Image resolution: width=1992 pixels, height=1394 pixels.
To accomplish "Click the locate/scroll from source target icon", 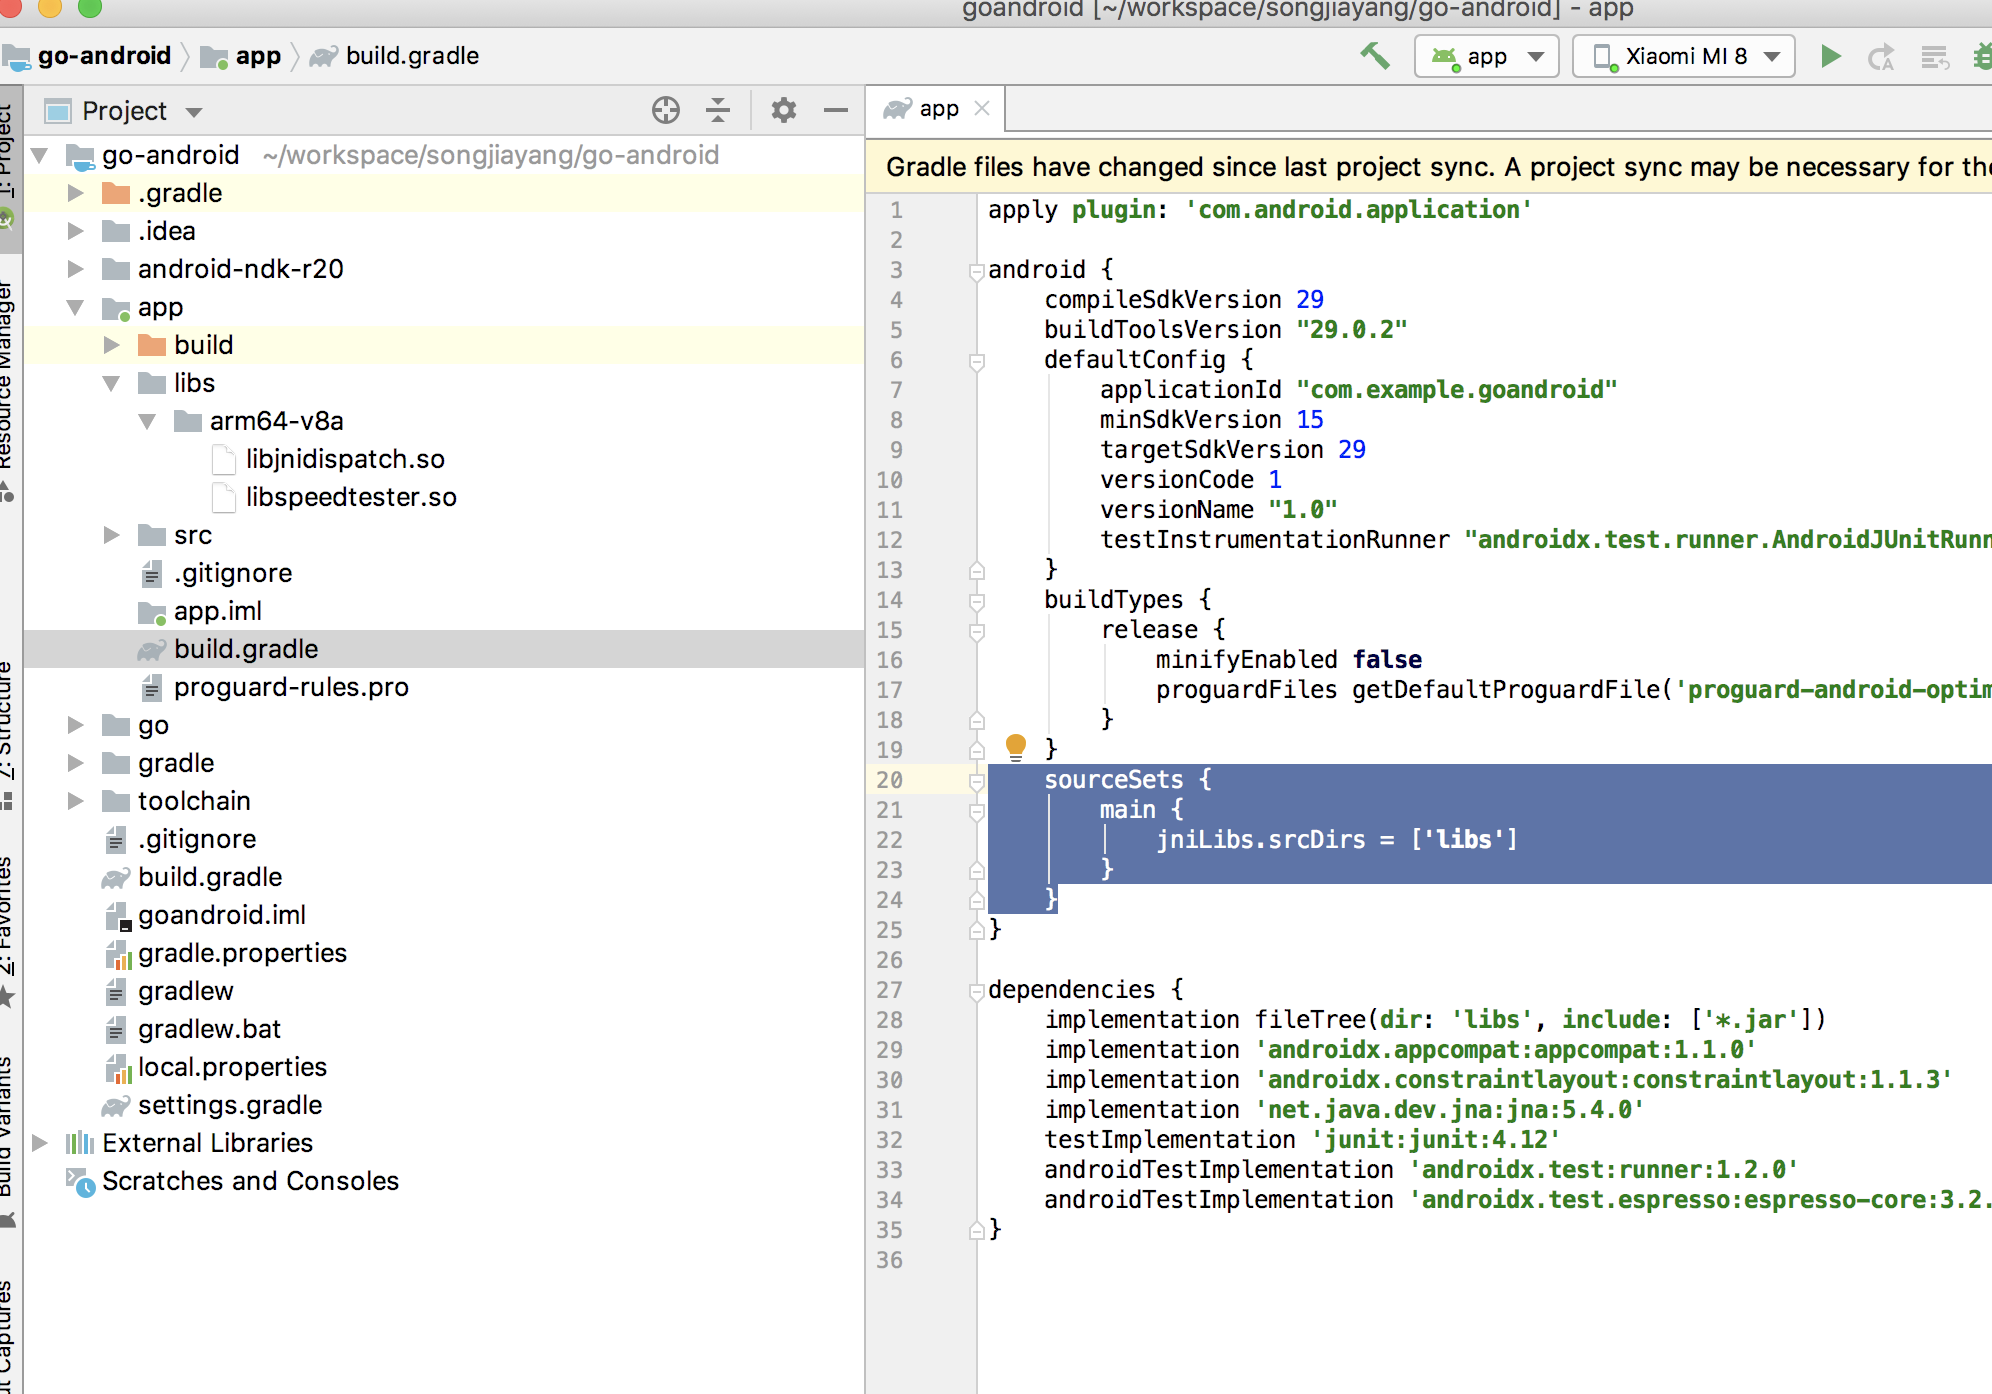I will (x=665, y=110).
